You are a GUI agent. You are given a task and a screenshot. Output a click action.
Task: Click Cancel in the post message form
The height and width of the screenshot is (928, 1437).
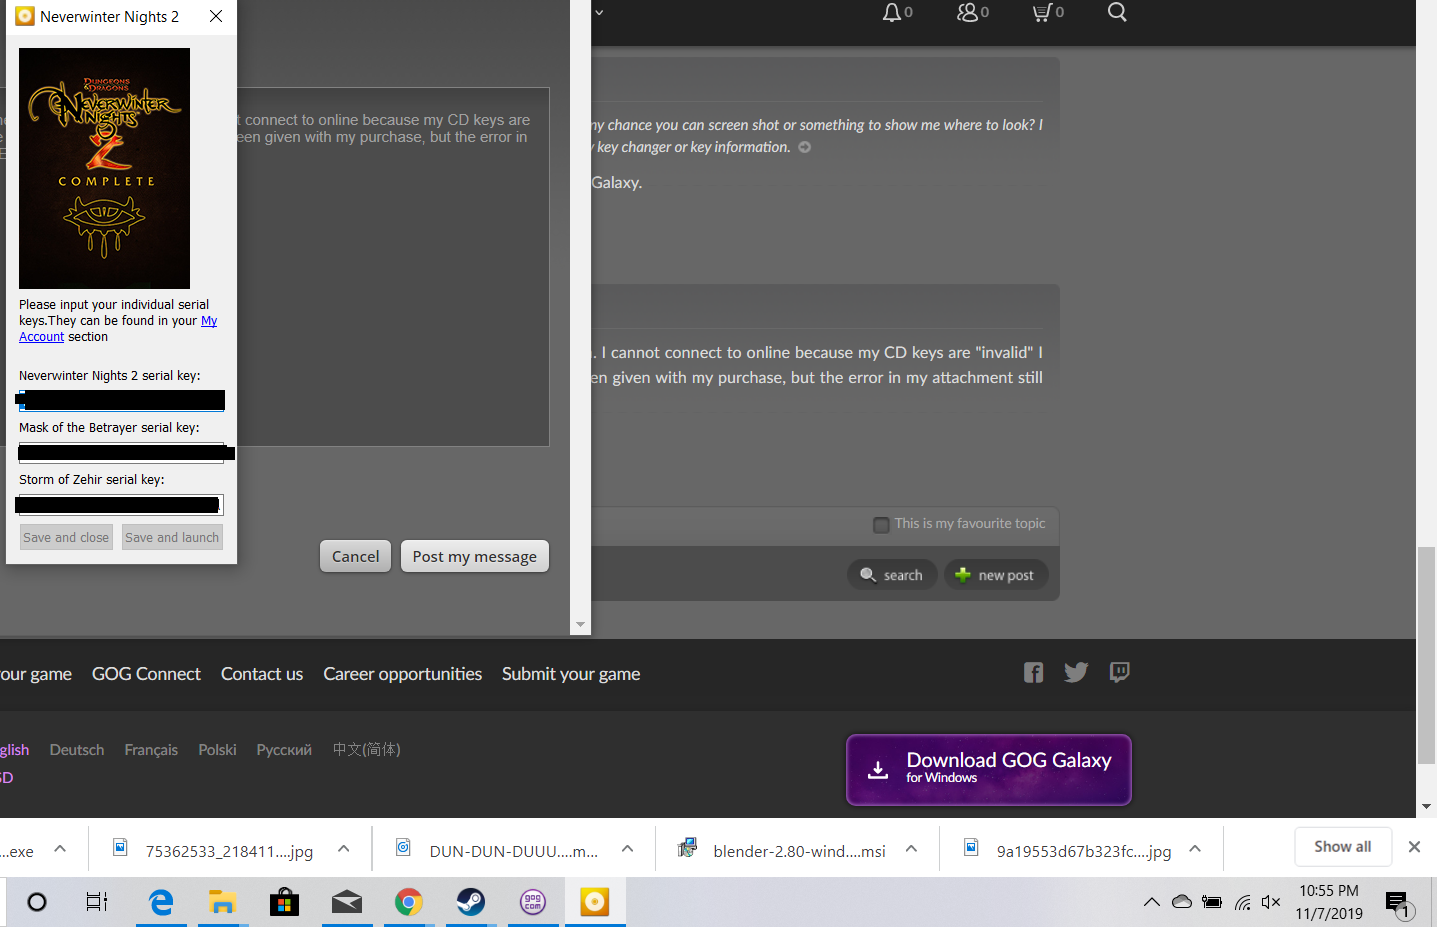355,557
